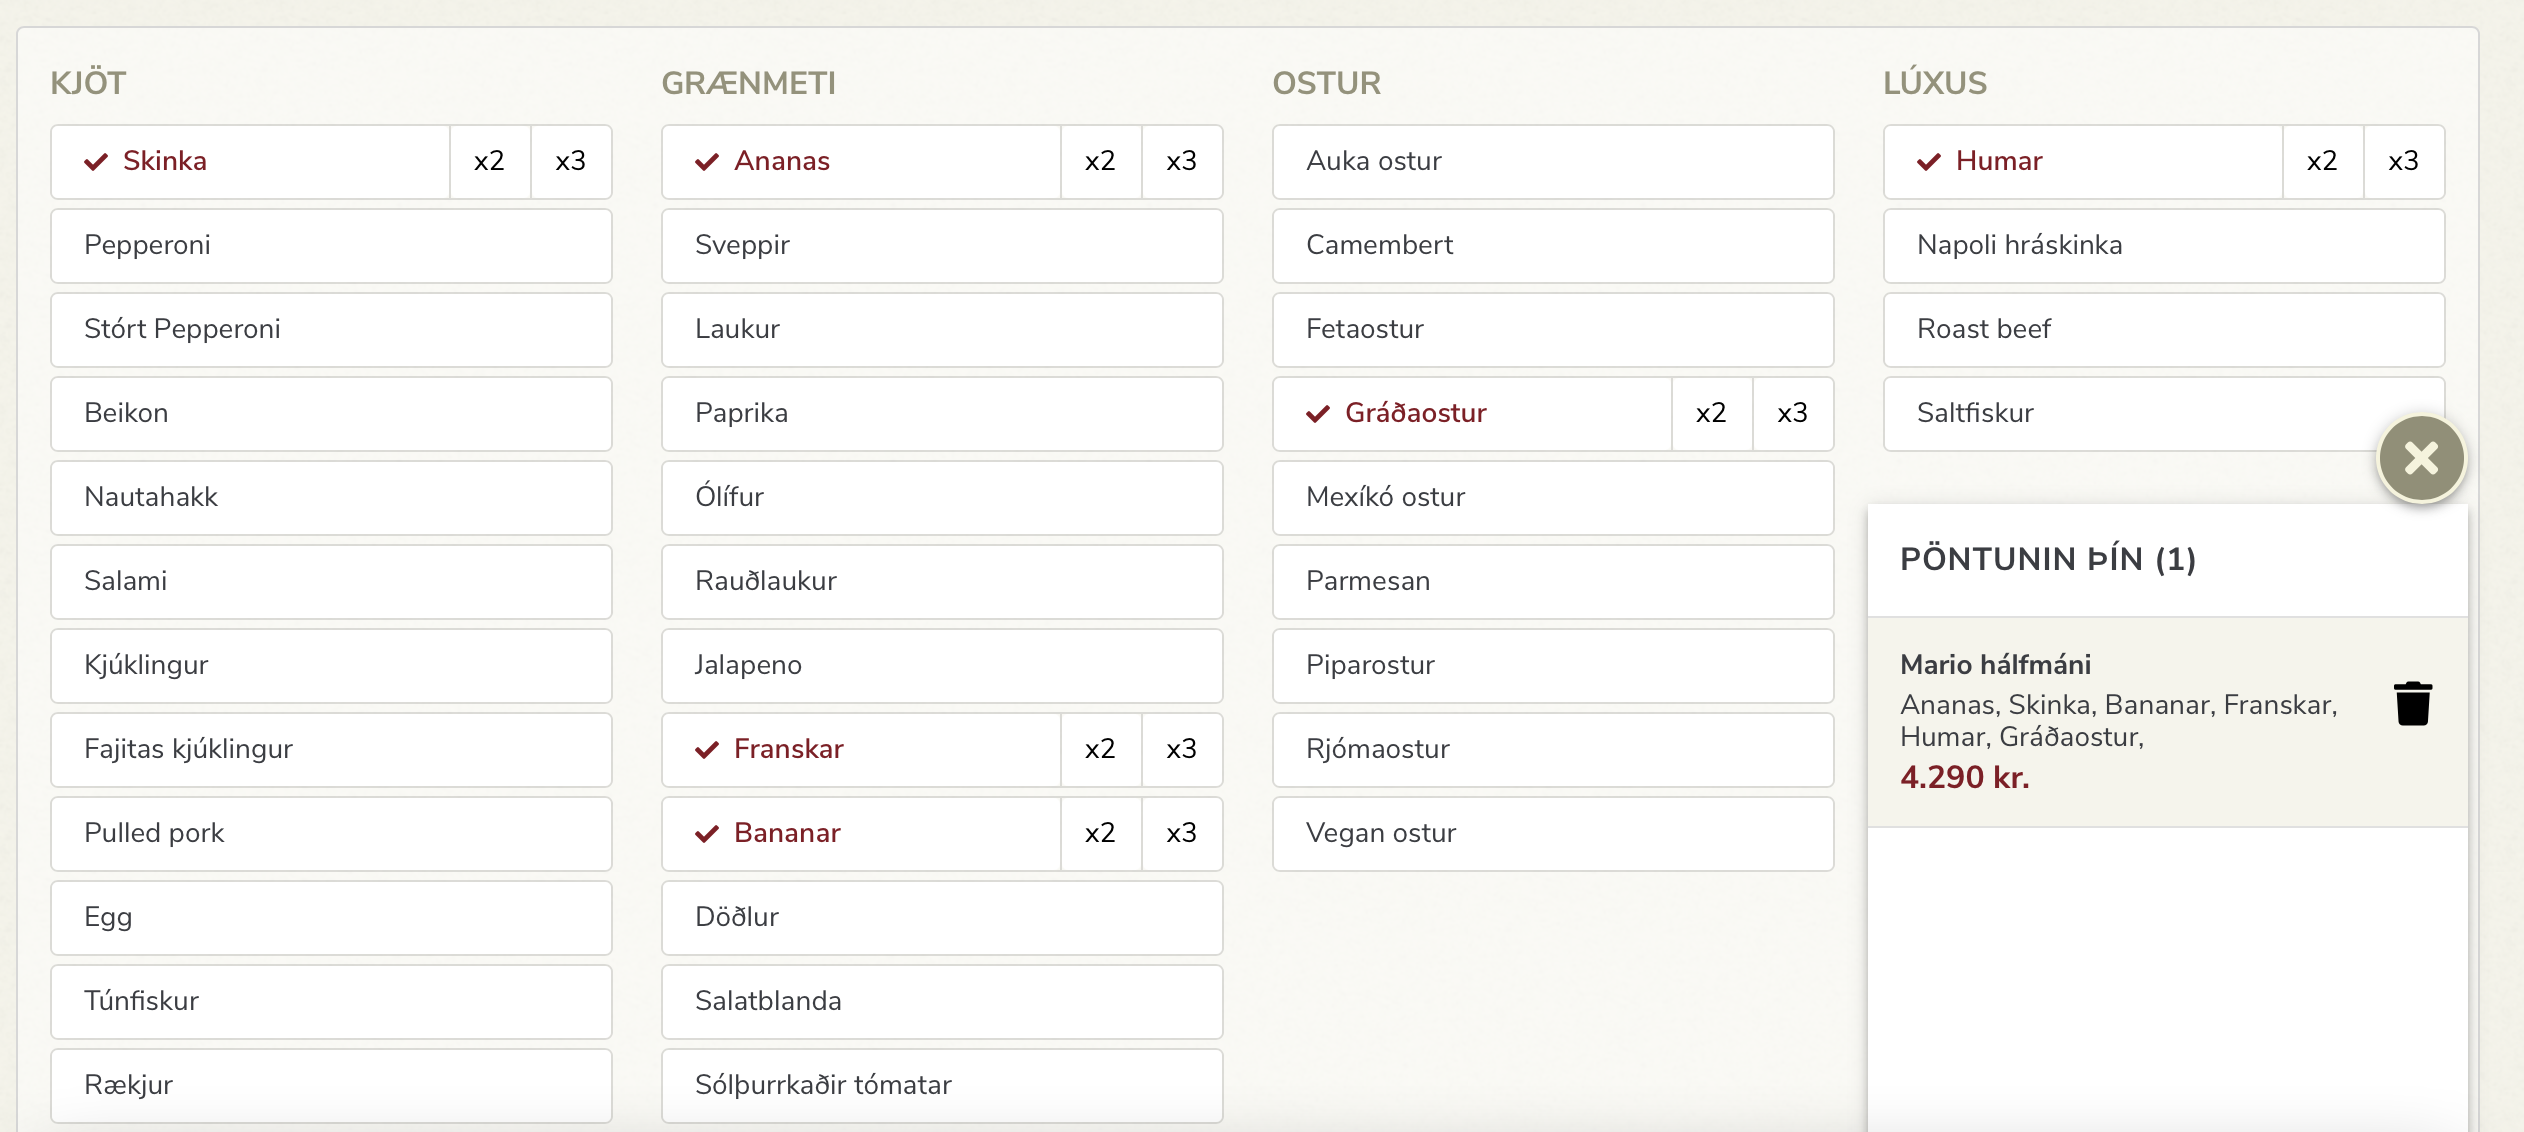This screenshot has height=1132, width=2524.
Task: Choose x2 for Humar
Action: pos(2322,162)
